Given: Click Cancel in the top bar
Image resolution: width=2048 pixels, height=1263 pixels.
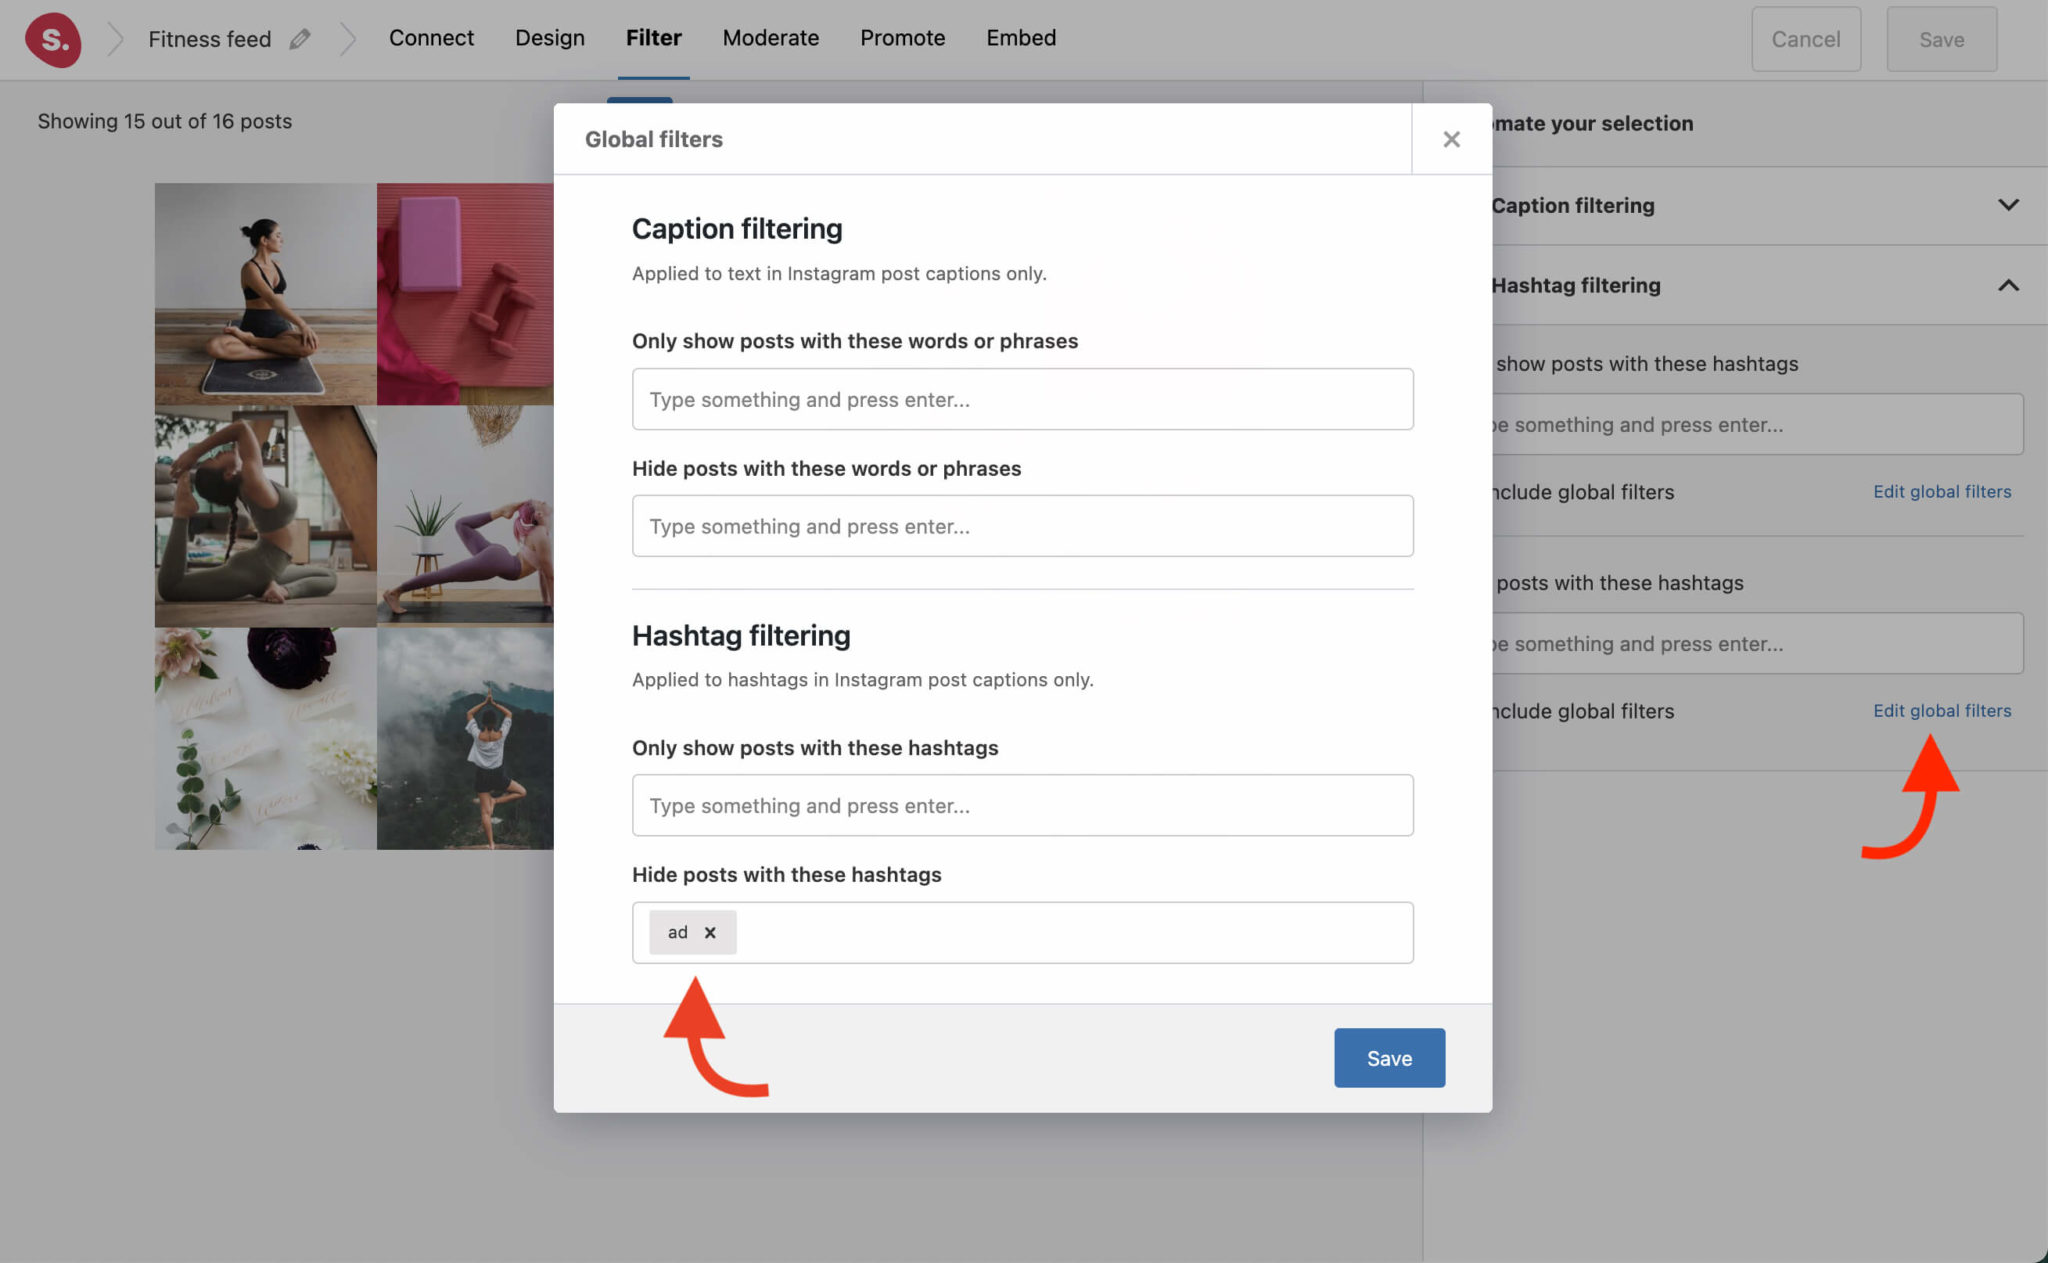Looking at the screenshot, I should (x=1806, y=39).
